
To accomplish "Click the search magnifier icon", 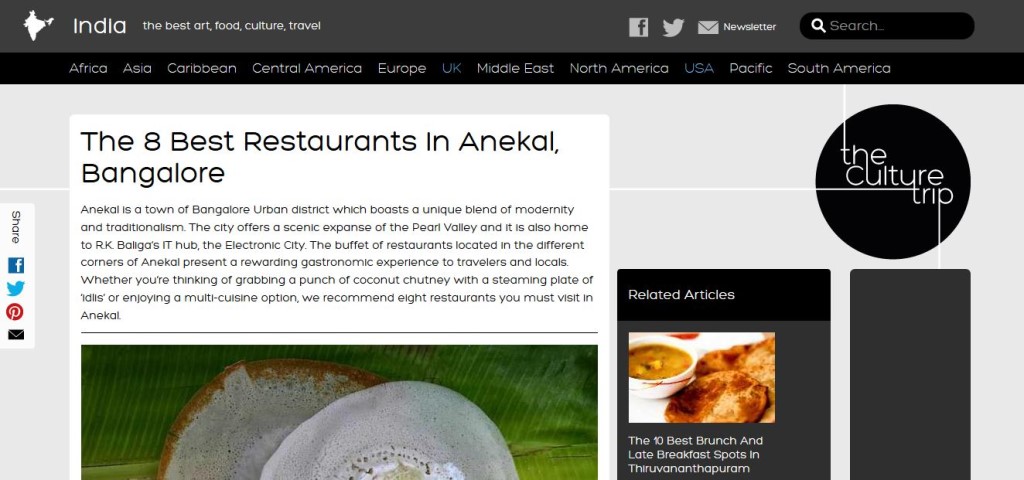I will [x=818, y=25].
